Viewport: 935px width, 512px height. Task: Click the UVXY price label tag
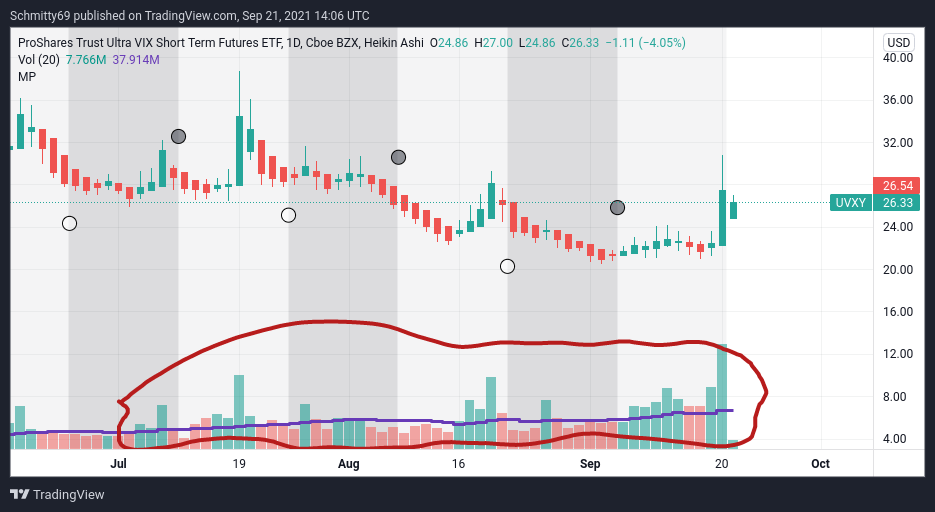[851, 203]
